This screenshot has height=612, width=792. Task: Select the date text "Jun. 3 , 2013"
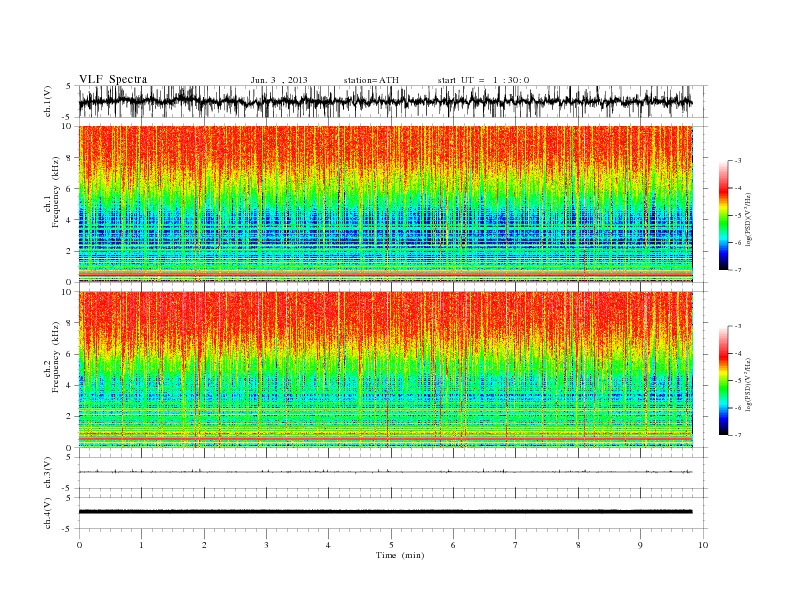[279, 80]
